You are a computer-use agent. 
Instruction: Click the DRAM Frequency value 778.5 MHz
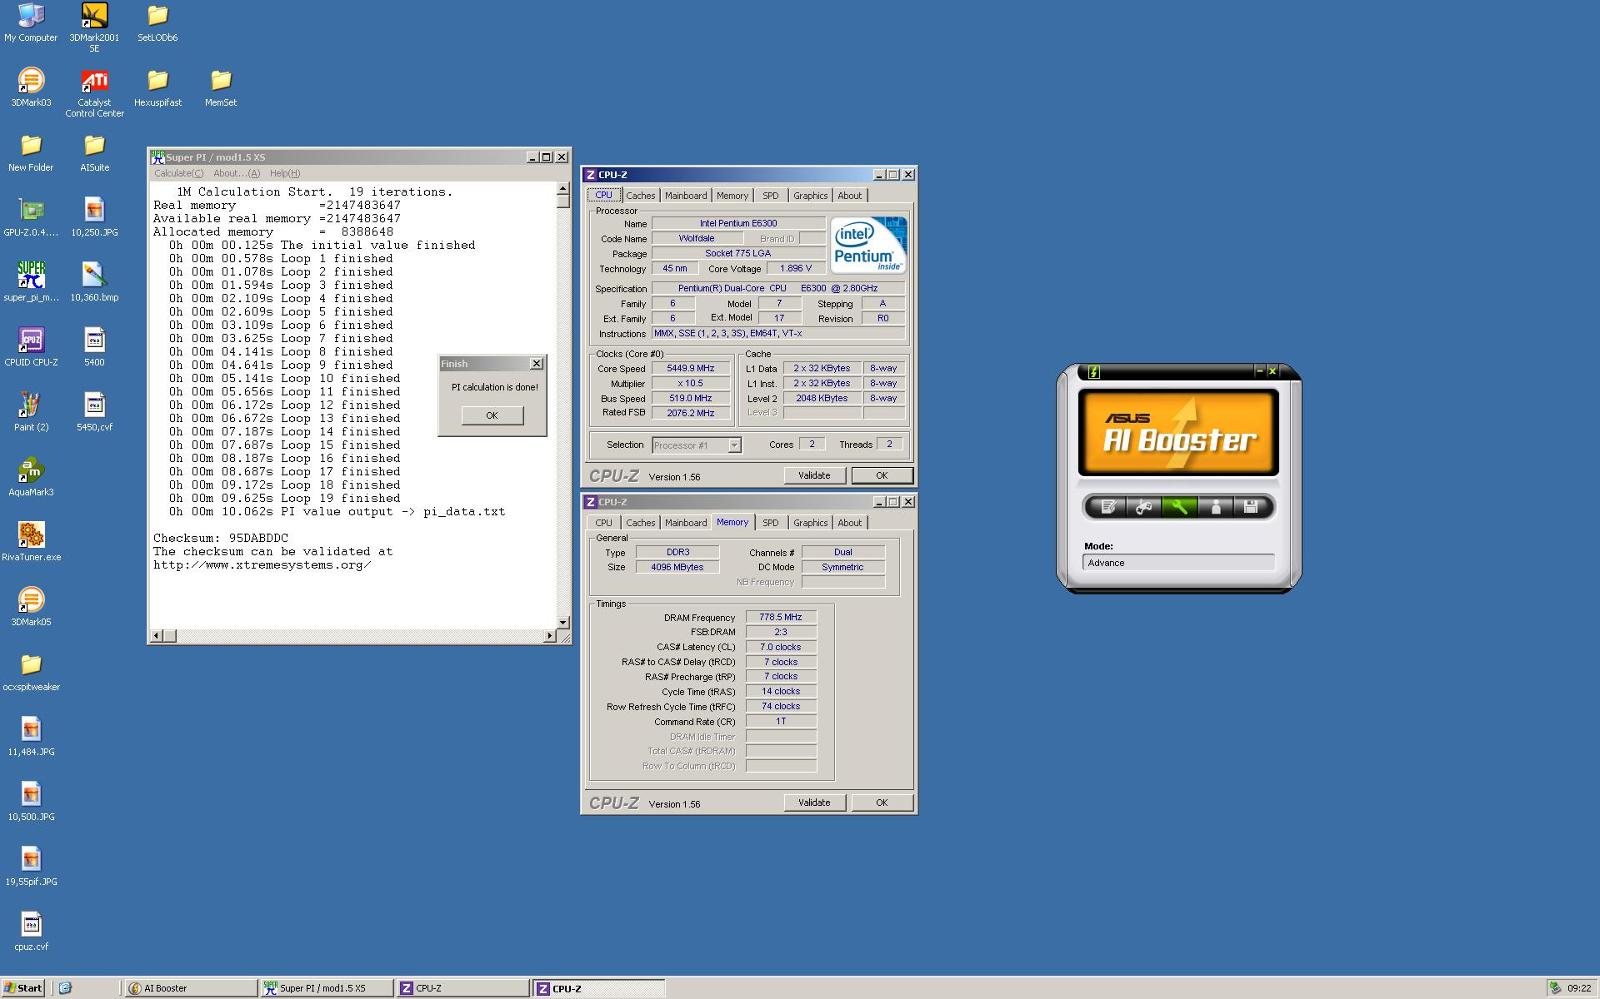pyautogui.click(x=780, y=617)
